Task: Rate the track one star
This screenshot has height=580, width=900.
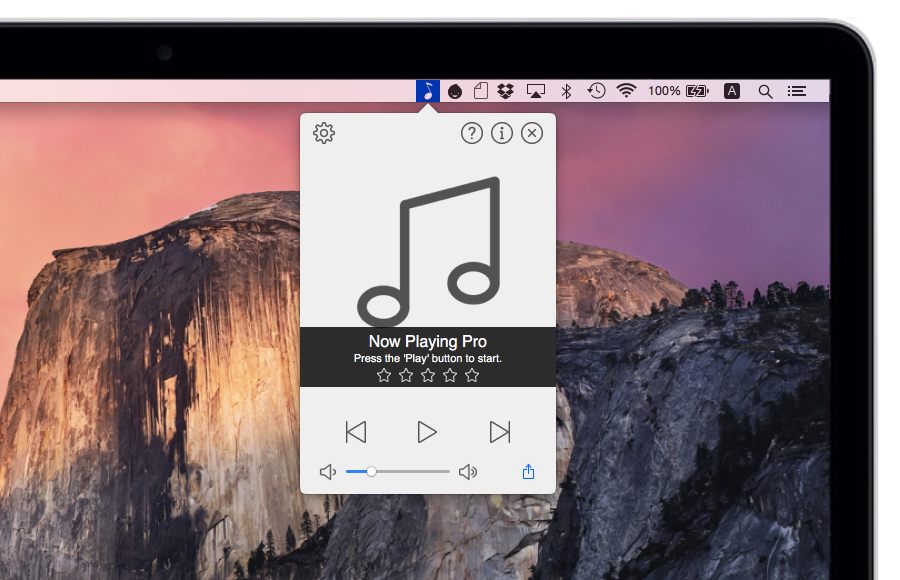Action: click(384, 376)
